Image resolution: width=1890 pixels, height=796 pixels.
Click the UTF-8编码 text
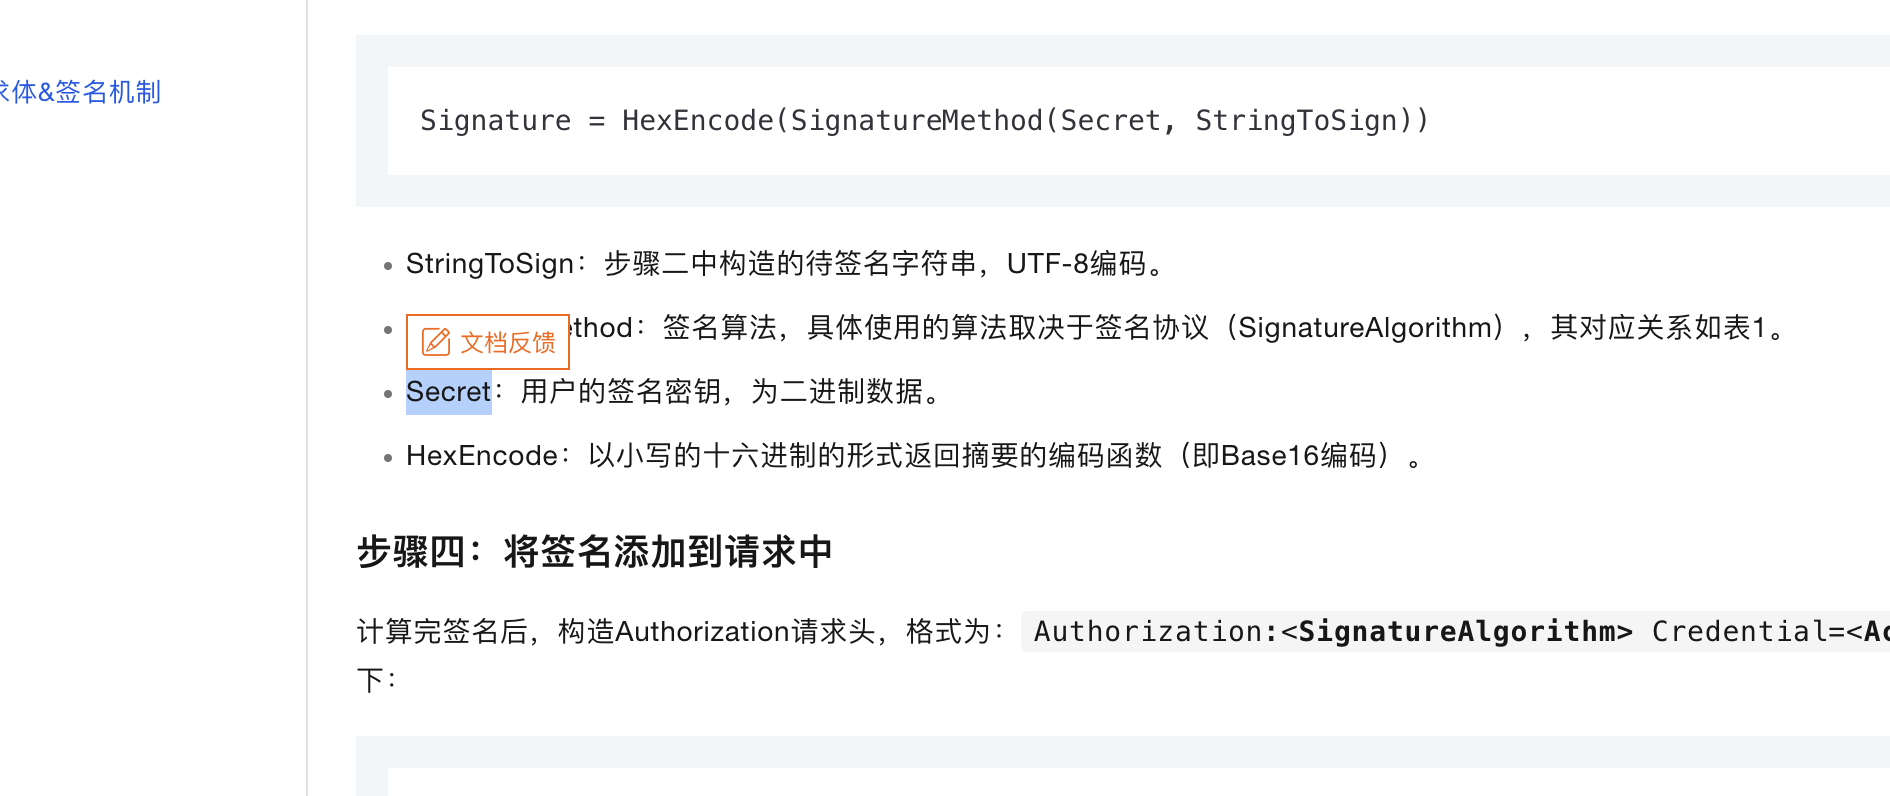pos(1077,264)
